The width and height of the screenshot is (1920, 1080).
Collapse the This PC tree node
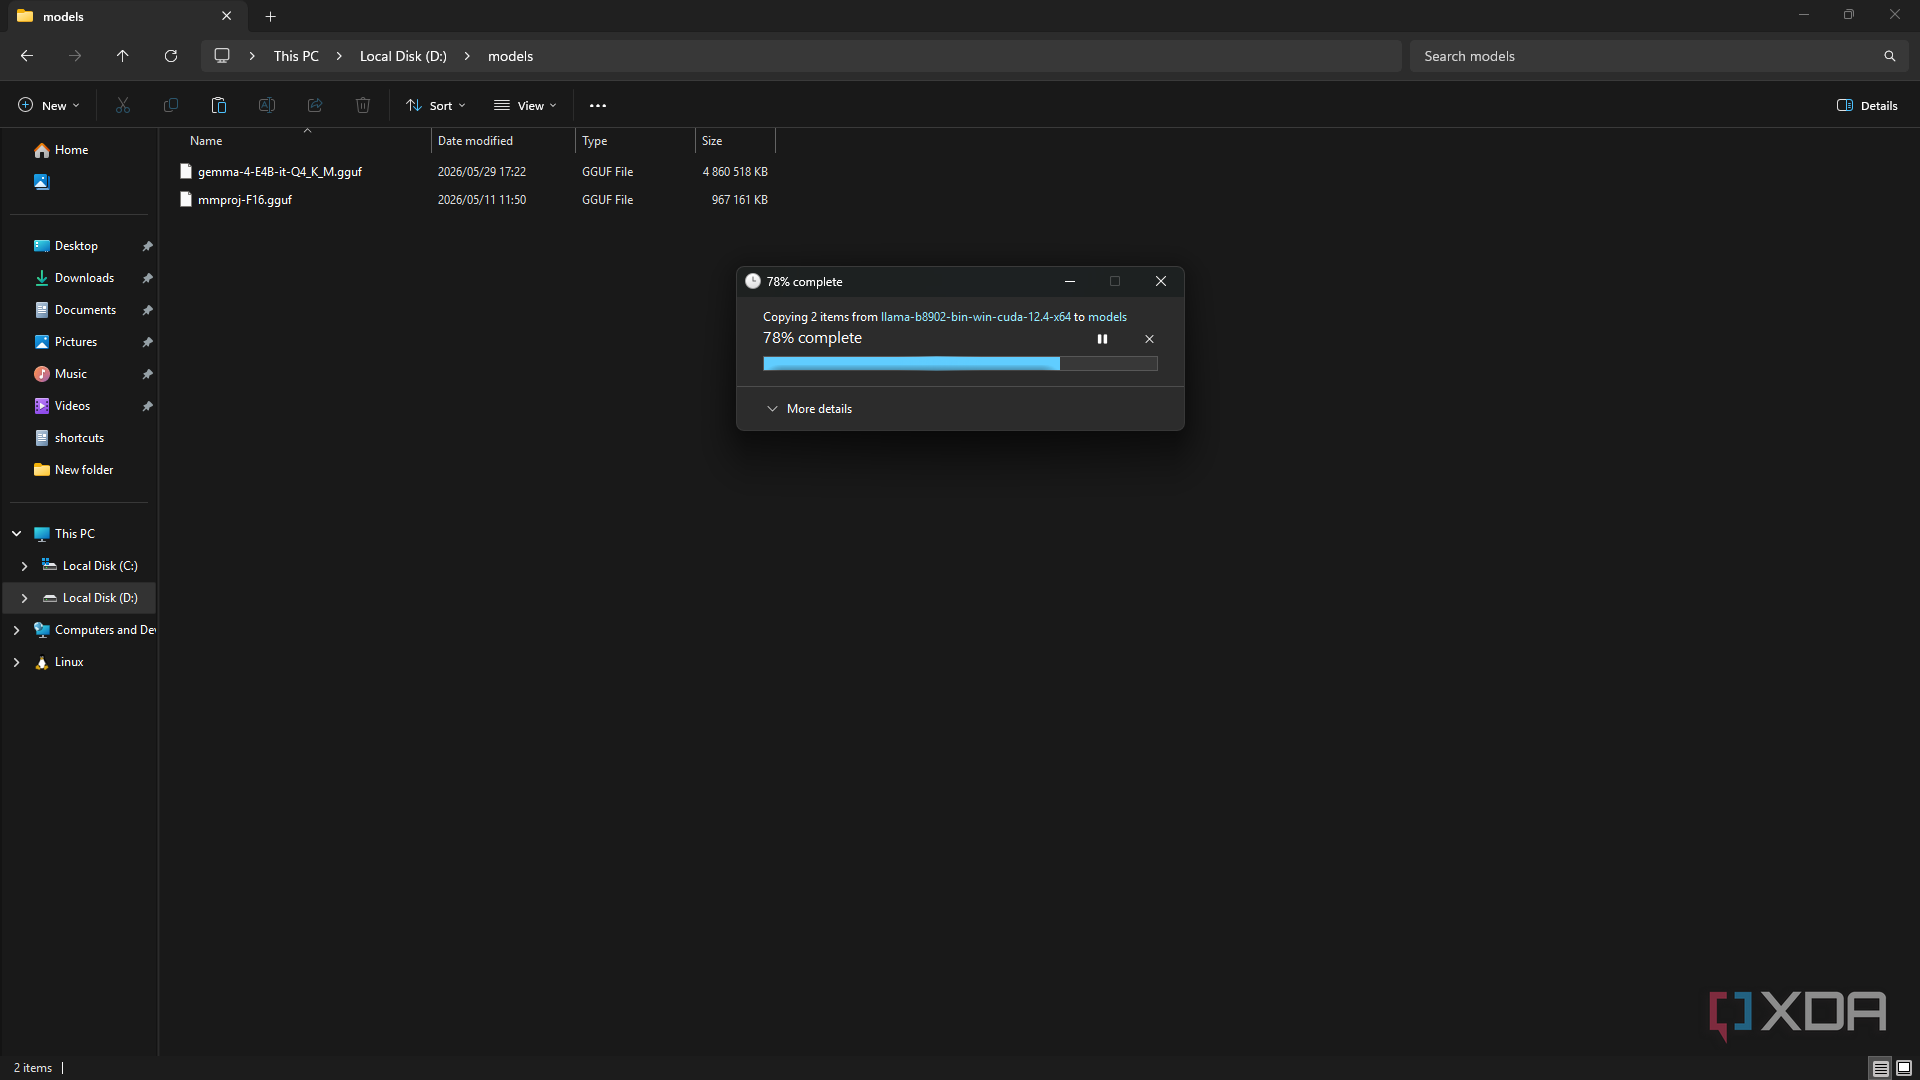click(17, 534)
